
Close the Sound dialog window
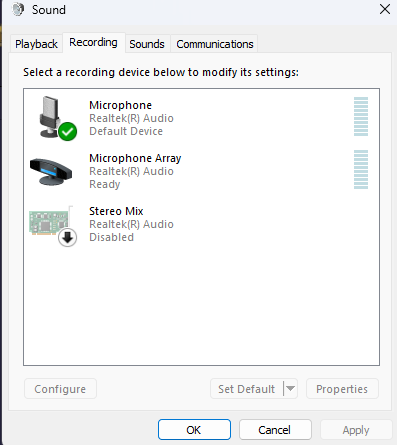tap(385, 9)
